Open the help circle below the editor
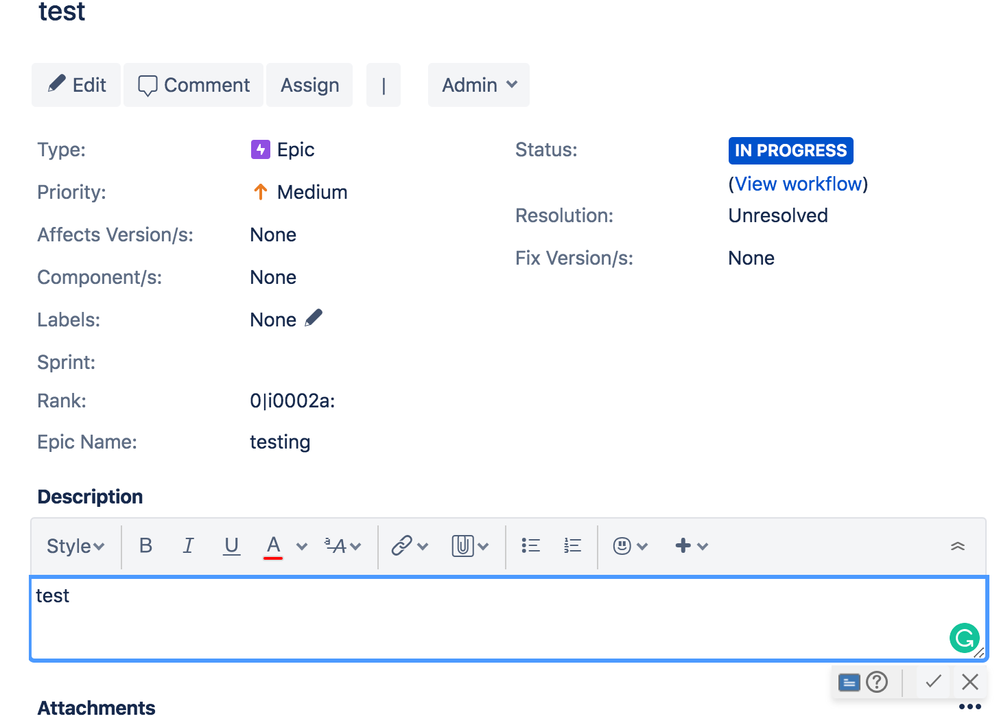Screen dimensions: 999x716 (x=877, y=682)
